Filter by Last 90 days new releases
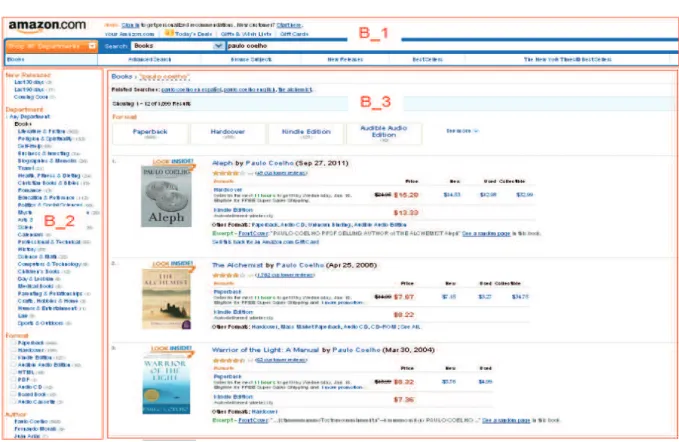Screen dimensions: 679x442 [30, 90]
